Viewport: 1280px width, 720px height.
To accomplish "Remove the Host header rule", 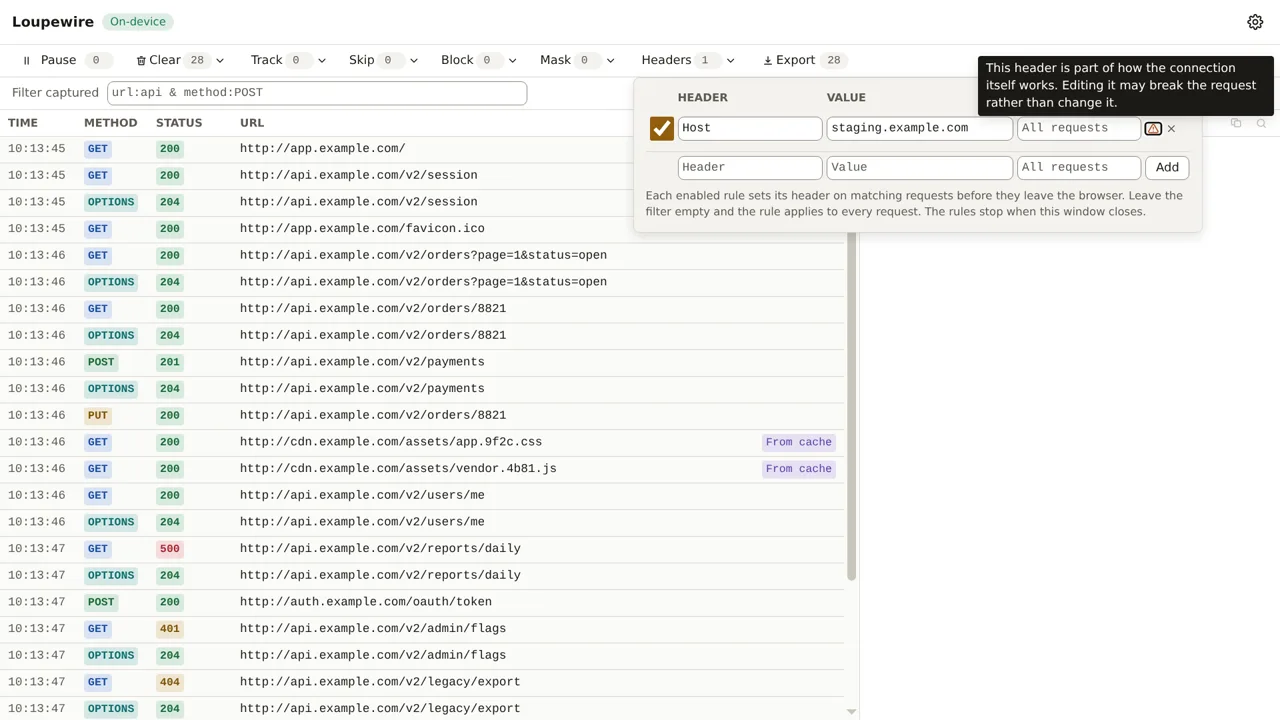I will click(x=1171, y=128).
